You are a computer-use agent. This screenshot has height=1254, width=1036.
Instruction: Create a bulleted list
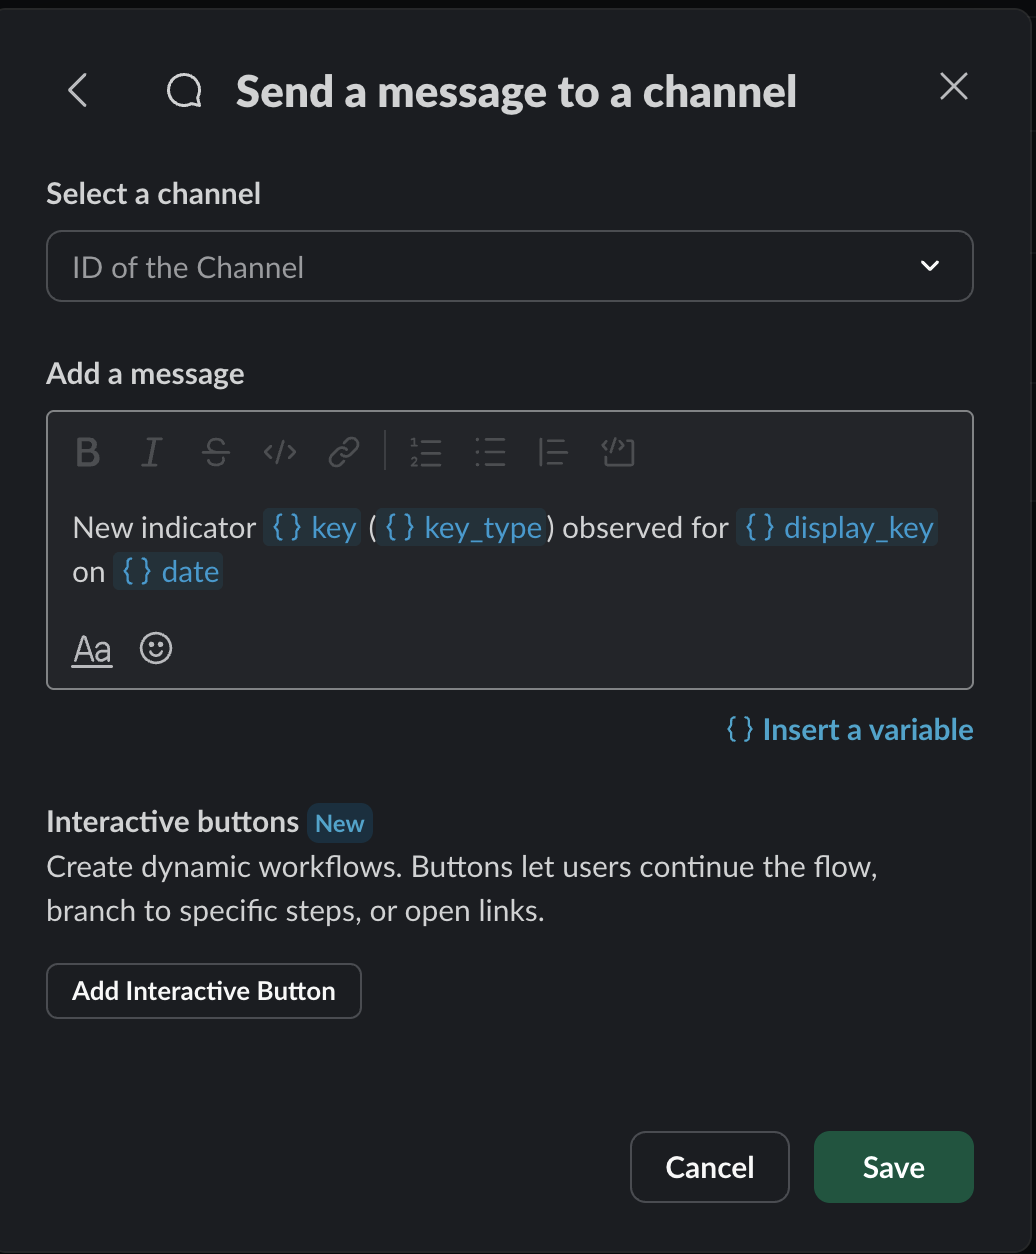pyautogui.click(x=489, y=452)
